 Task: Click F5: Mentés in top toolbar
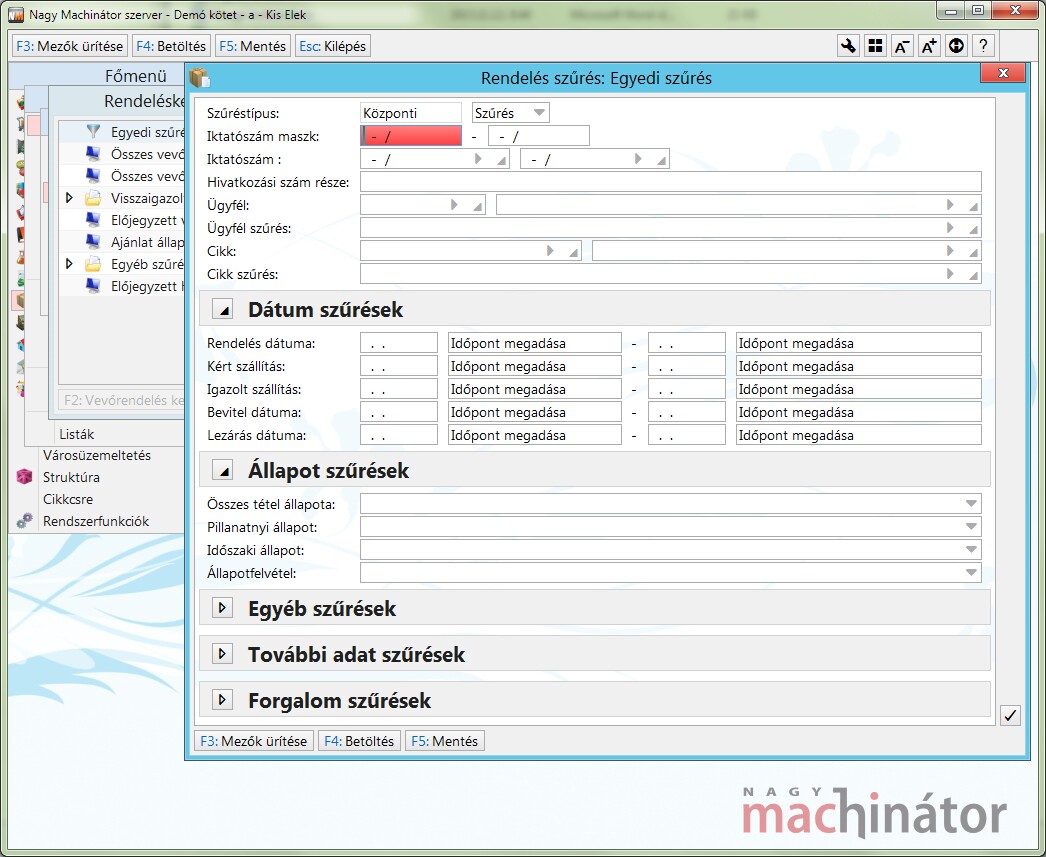252,46
